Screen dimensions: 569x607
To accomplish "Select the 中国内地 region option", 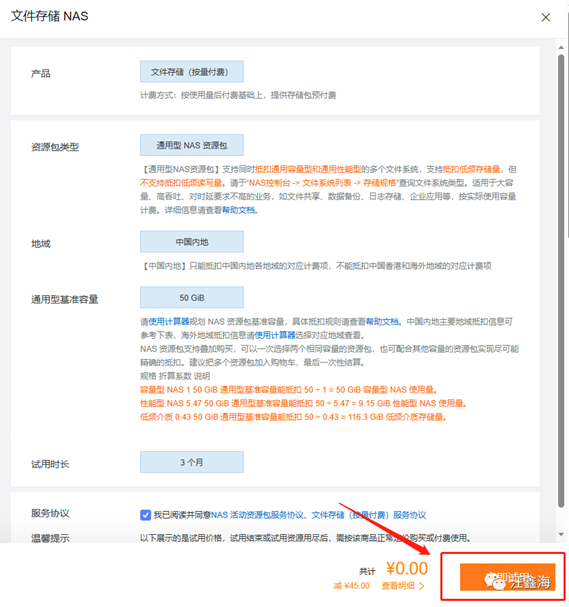I will pyautogui.click(x=192, y=242).
